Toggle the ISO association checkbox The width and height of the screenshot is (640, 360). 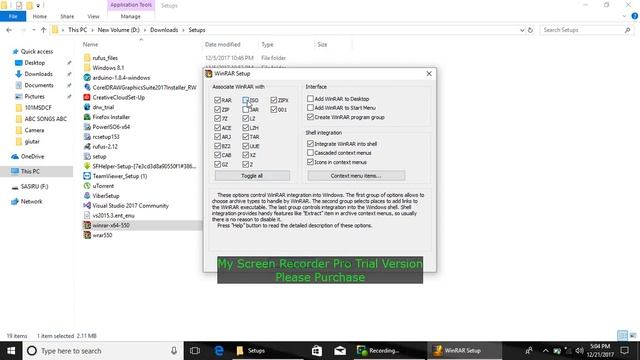tap(246, 100)
